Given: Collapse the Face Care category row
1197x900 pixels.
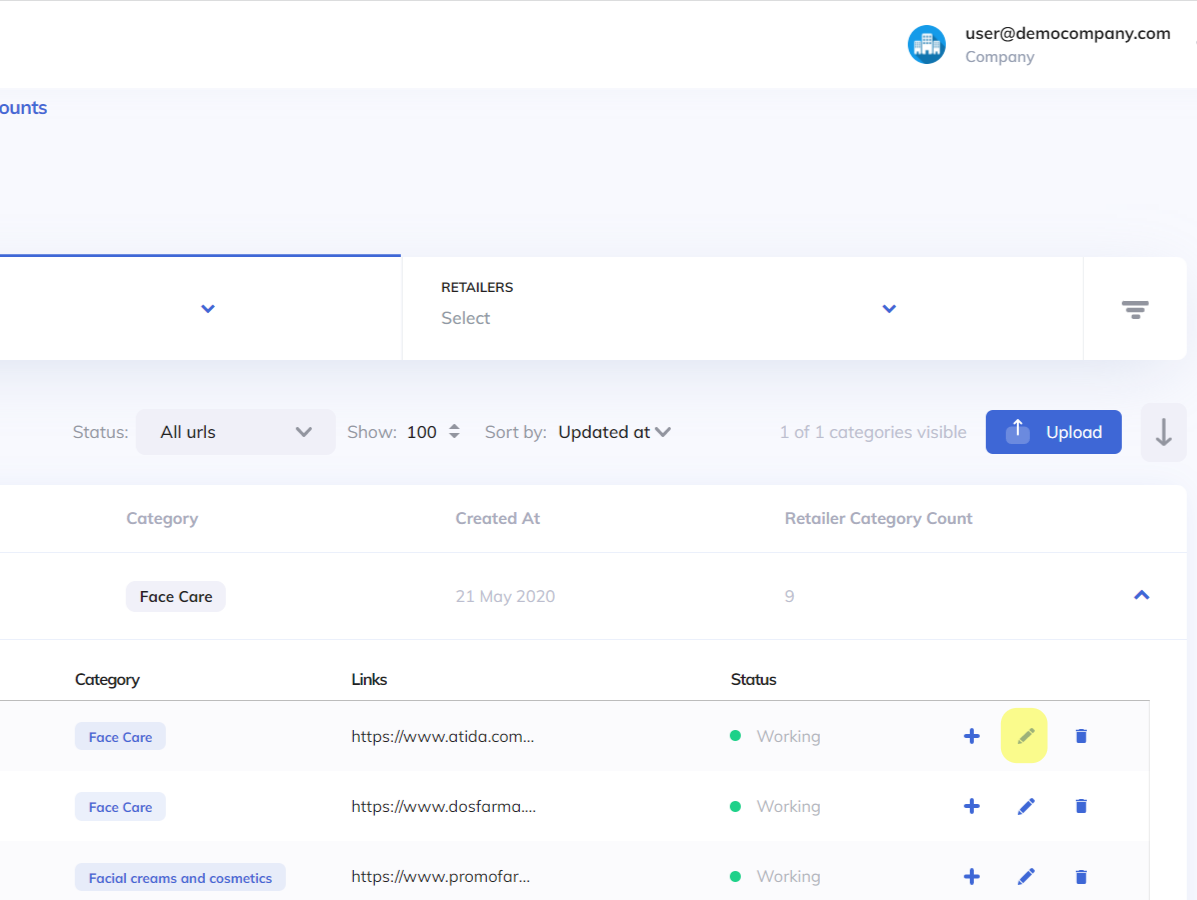Looking at the screenshot, I should pyautogui.click(x=1141, y=596).
